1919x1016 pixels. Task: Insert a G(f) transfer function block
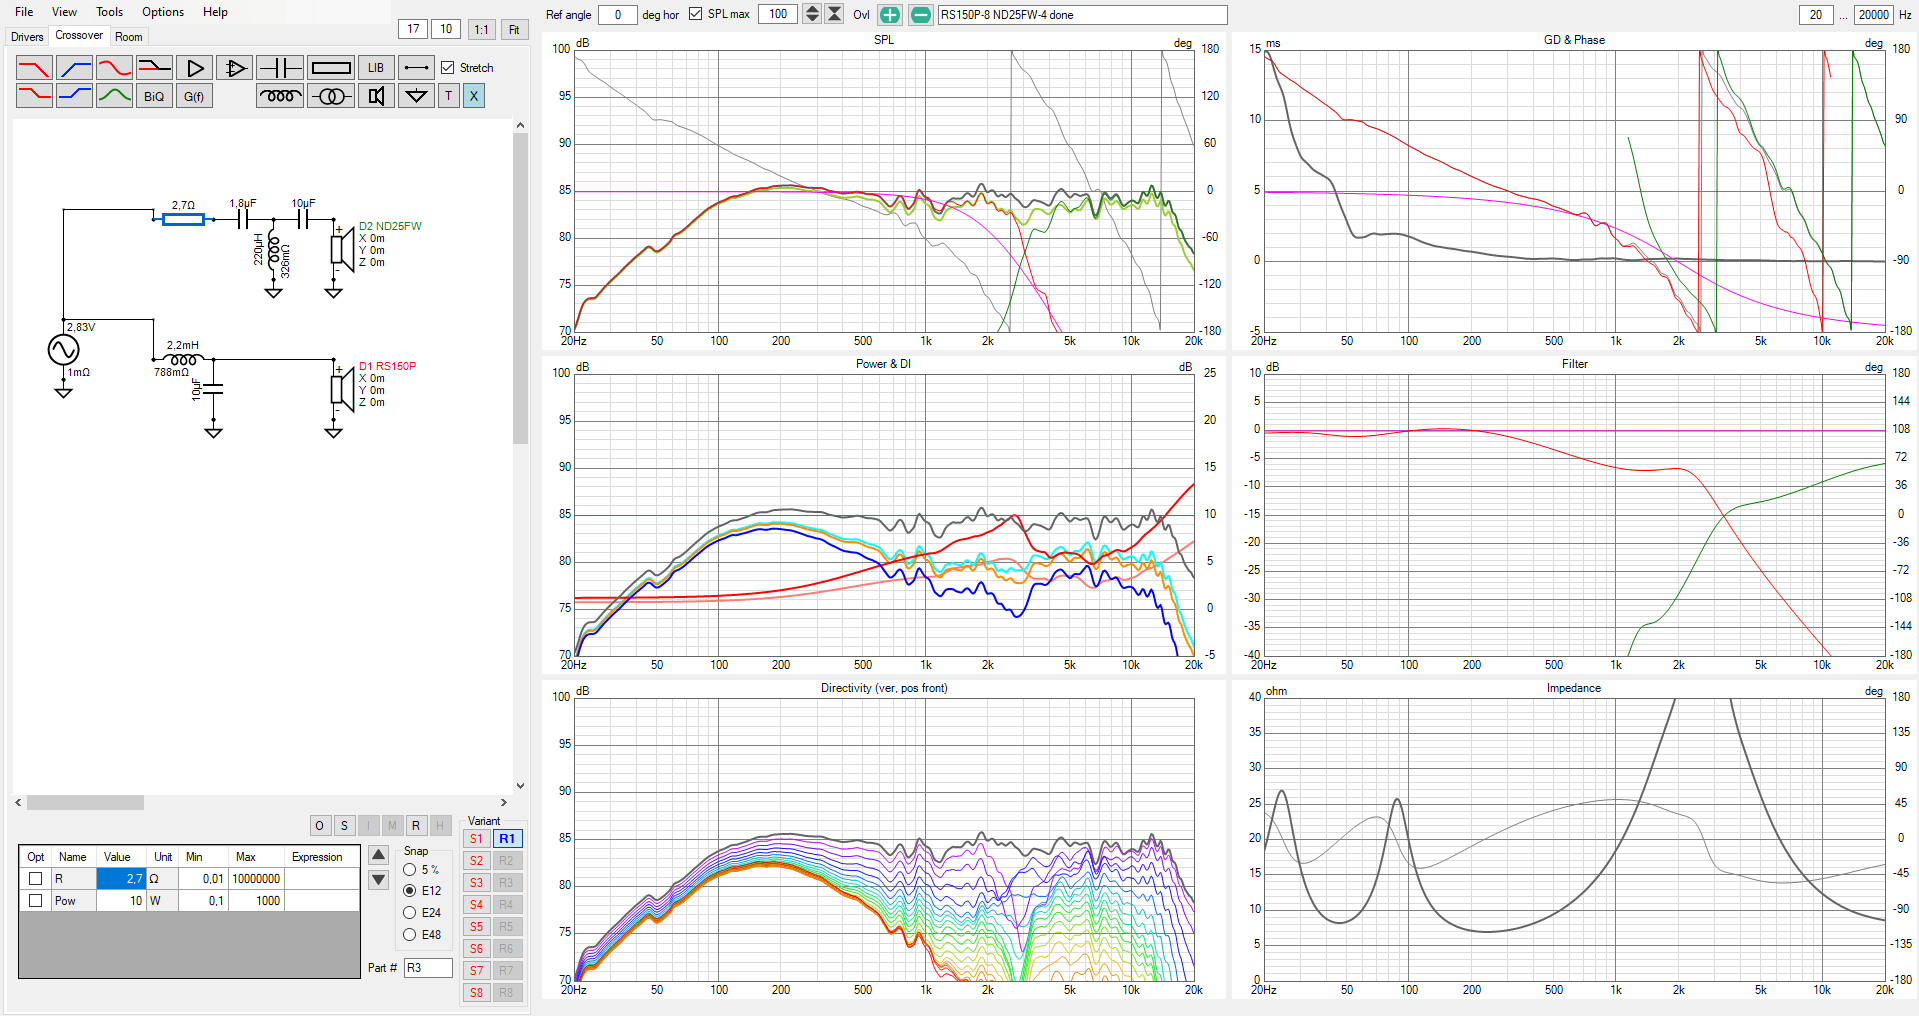pos(194,96)
